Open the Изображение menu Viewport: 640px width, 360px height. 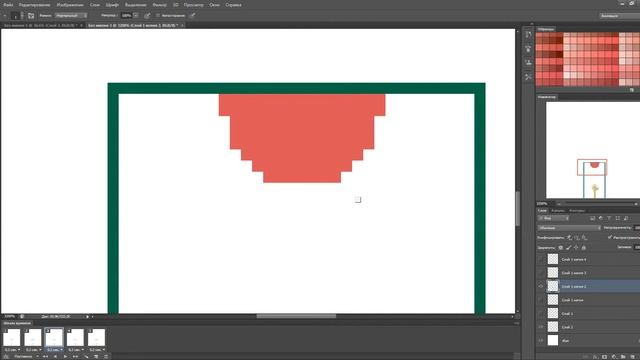click(x=70, y=5)
